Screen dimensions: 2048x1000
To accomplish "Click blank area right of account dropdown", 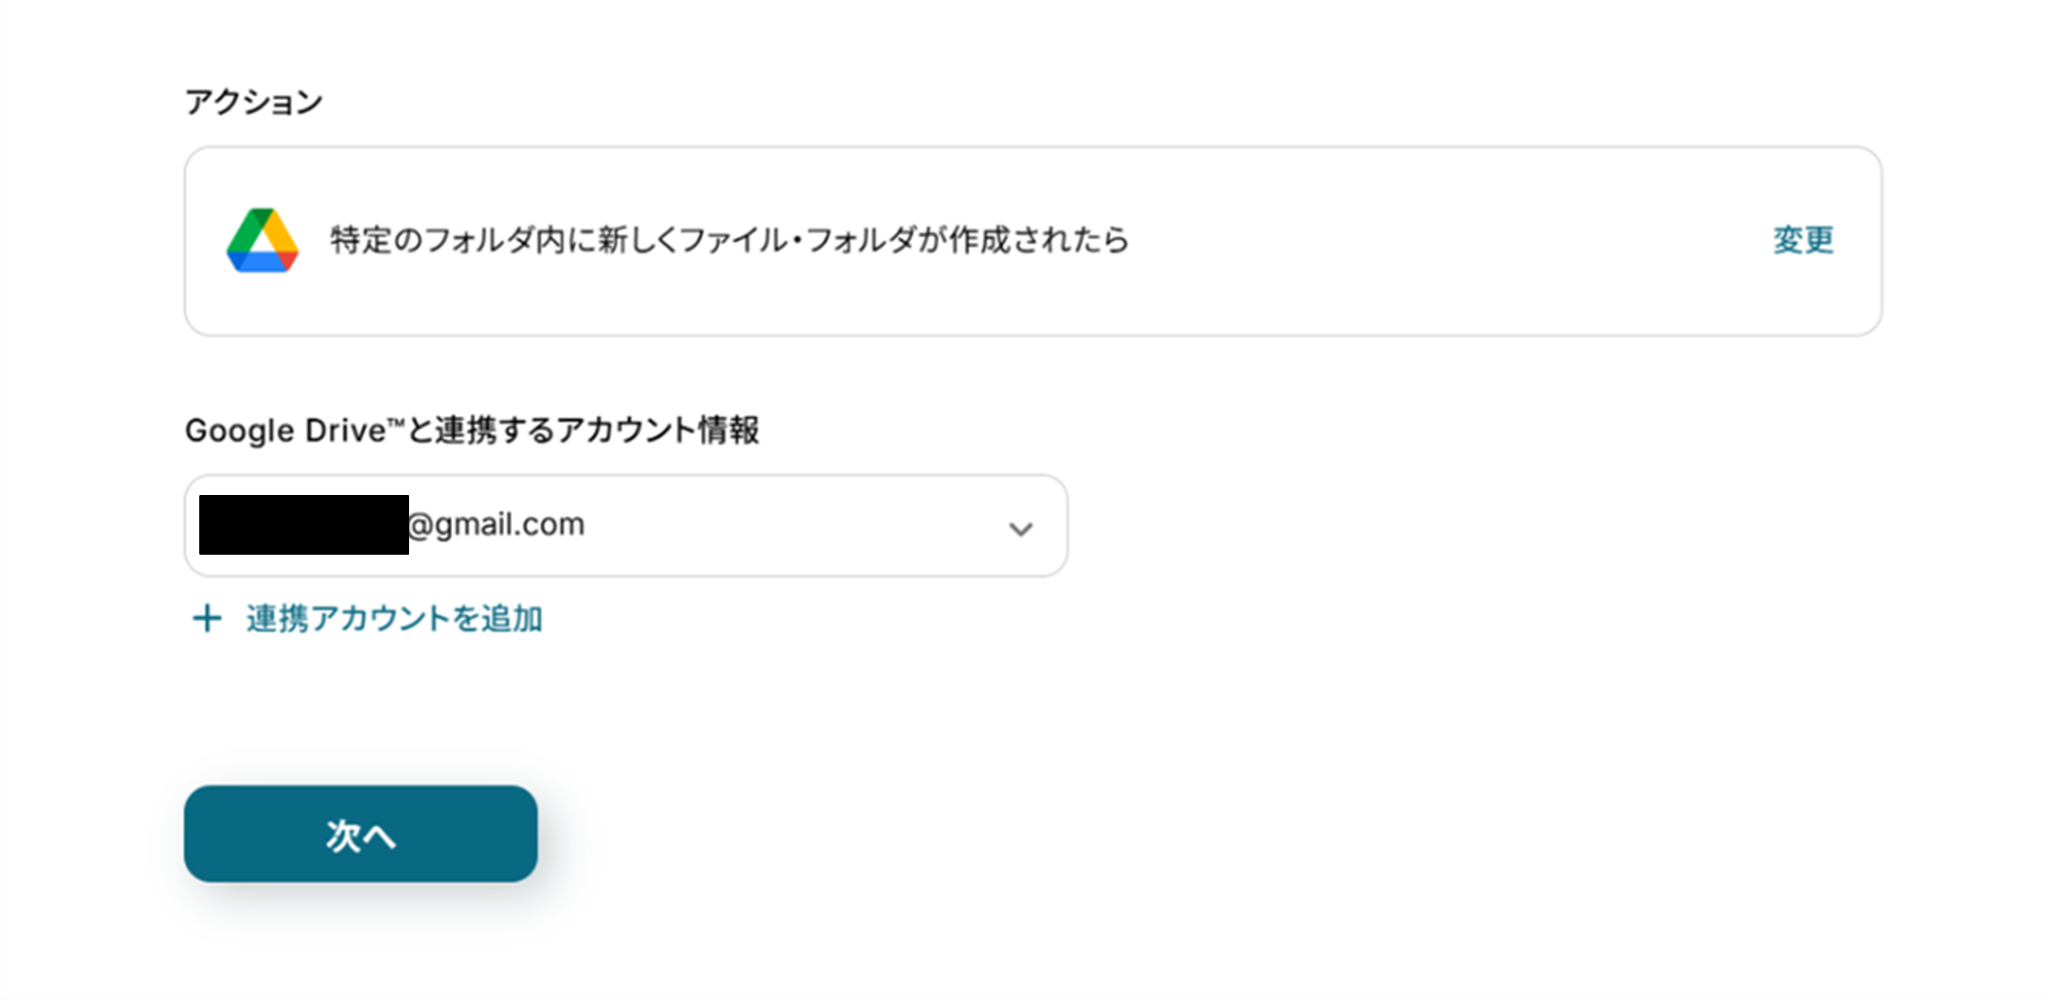I will [1450, 526].
